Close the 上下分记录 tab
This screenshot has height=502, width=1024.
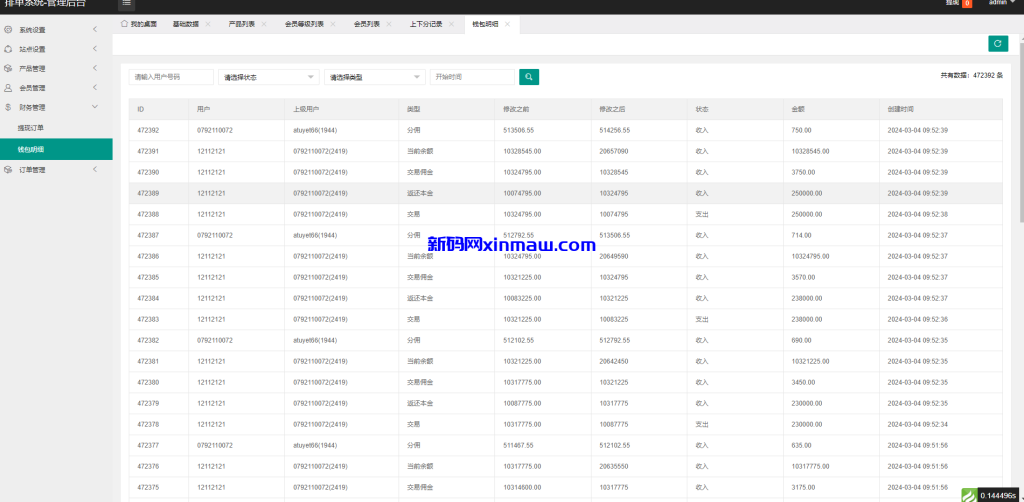click(451, 24)
